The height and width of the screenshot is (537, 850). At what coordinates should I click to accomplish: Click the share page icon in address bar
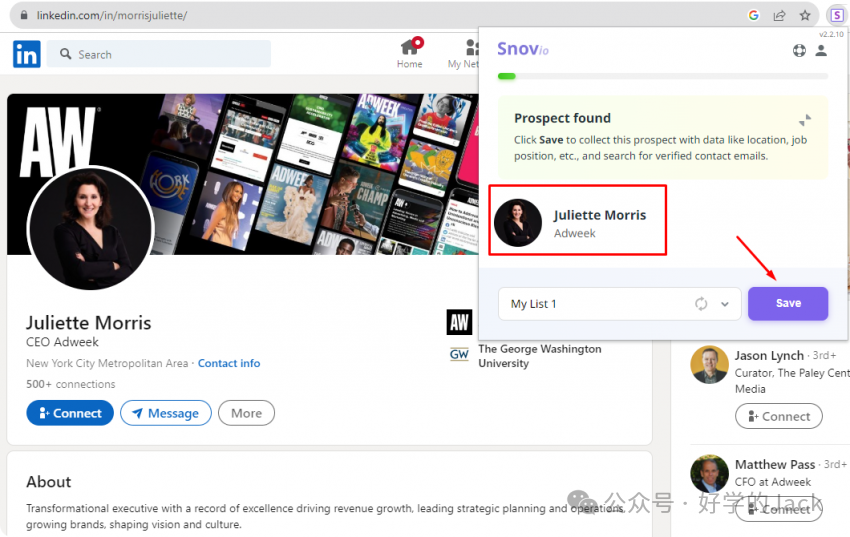coord(779,15)
